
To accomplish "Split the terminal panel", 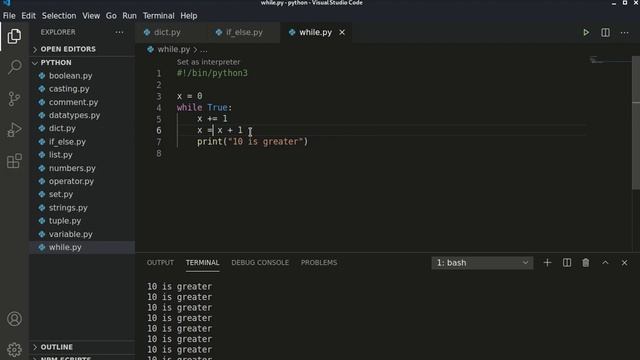I will (567, 263).
